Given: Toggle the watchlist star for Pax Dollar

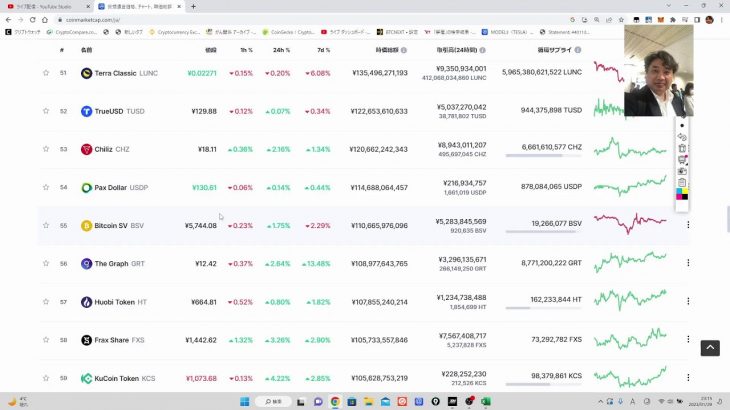Looking at the screenshot, I should tap(46, 187).
